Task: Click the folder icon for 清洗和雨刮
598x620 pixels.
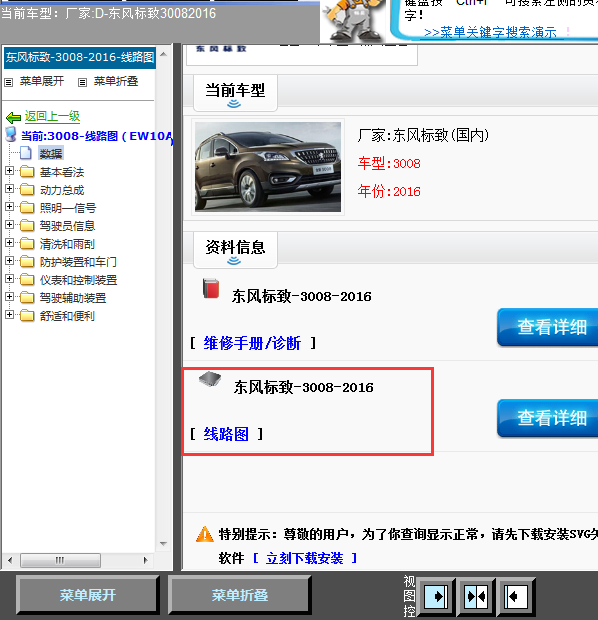Action: [x=27, y=244]
